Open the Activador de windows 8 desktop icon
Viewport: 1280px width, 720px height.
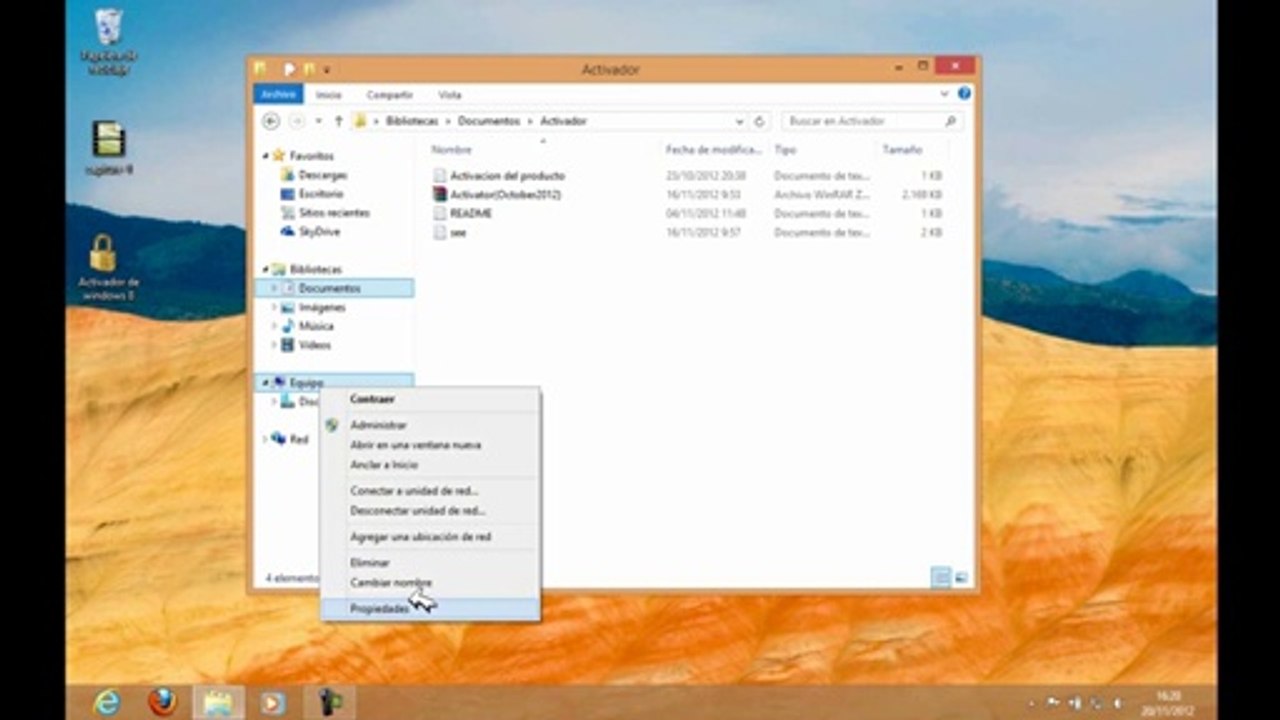105,267
